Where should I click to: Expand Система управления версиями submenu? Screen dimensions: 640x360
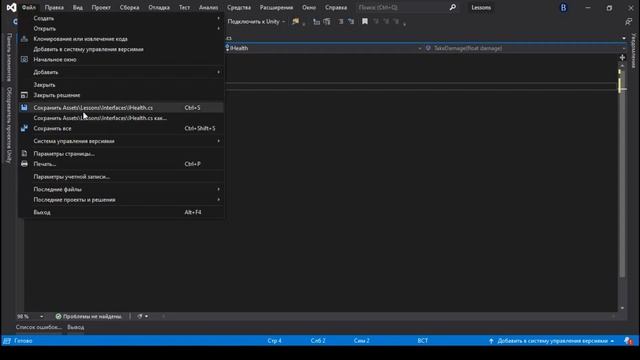pyautogui.click(x=120, y=141)
